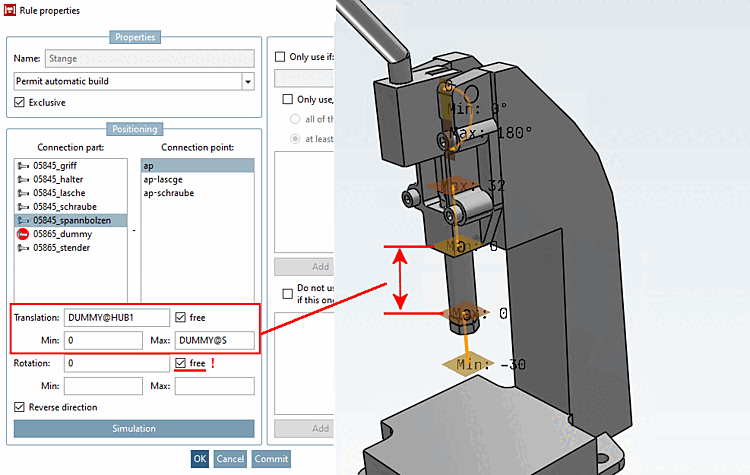Click the part icon beside 05845_spannbolzen
The width and height of the screenshot is (750, 475).
click(23, 221)
